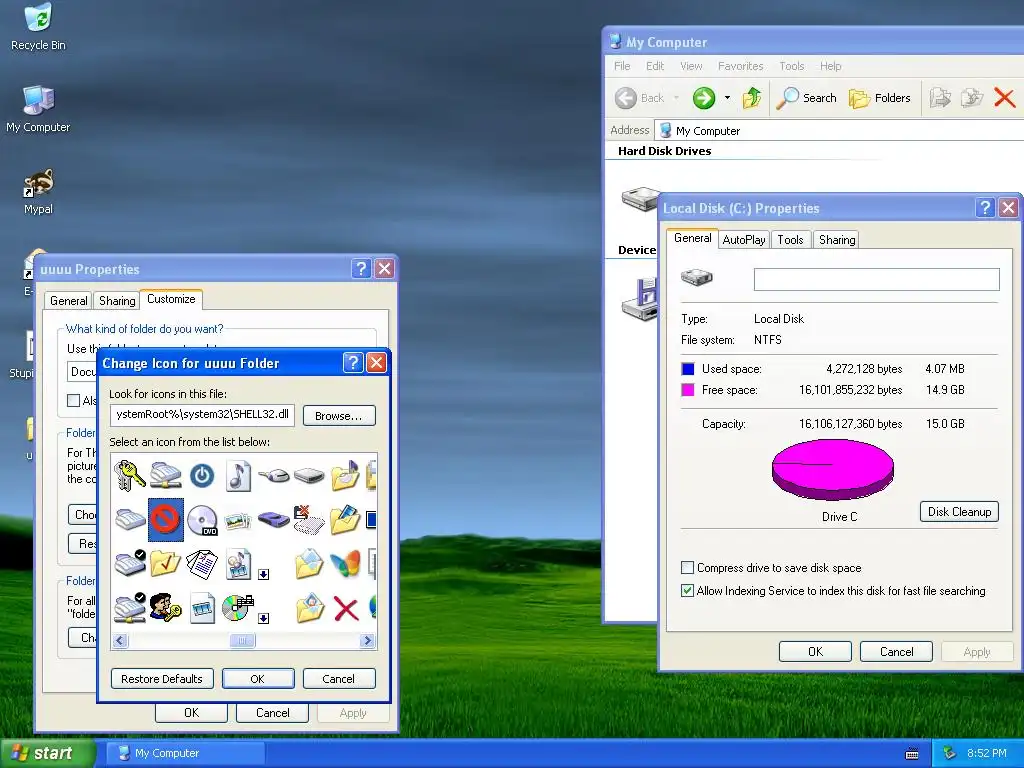Open the Favorites menu
This screenshot has height=768, width=1024.
741,66
